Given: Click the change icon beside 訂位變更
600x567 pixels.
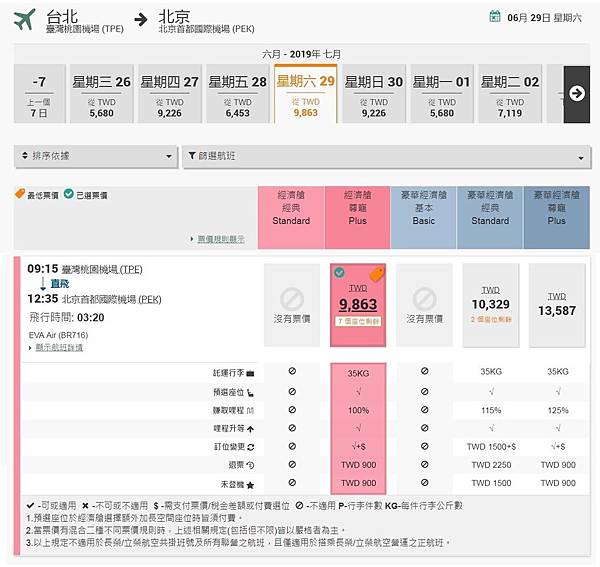Looking at the screenshot, I should click(x=251, y=447).
